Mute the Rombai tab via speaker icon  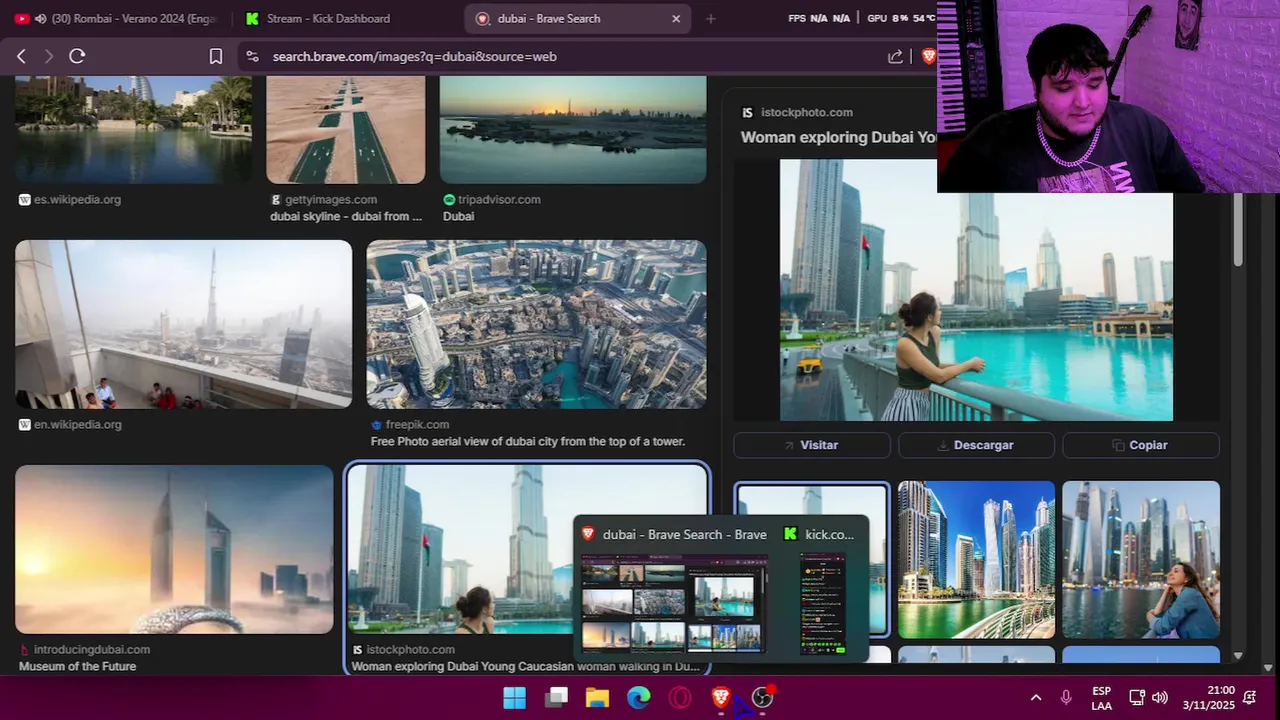pyautogui.click(x=40, y=18)
